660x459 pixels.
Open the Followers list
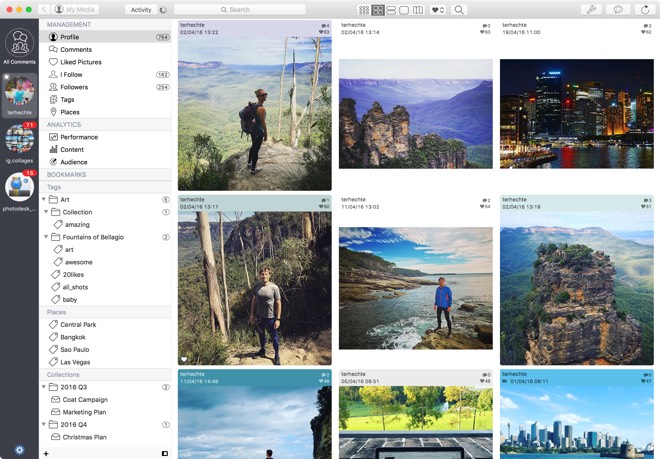(105, 87)
